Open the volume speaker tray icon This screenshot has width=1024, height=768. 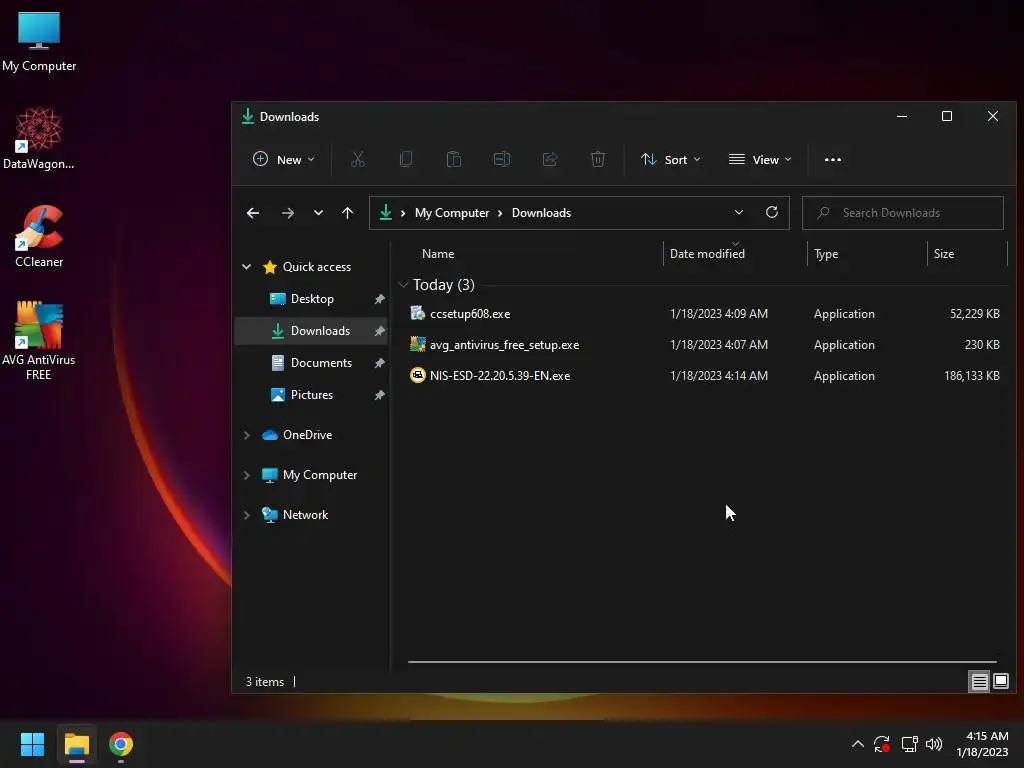tap(934, 744)
